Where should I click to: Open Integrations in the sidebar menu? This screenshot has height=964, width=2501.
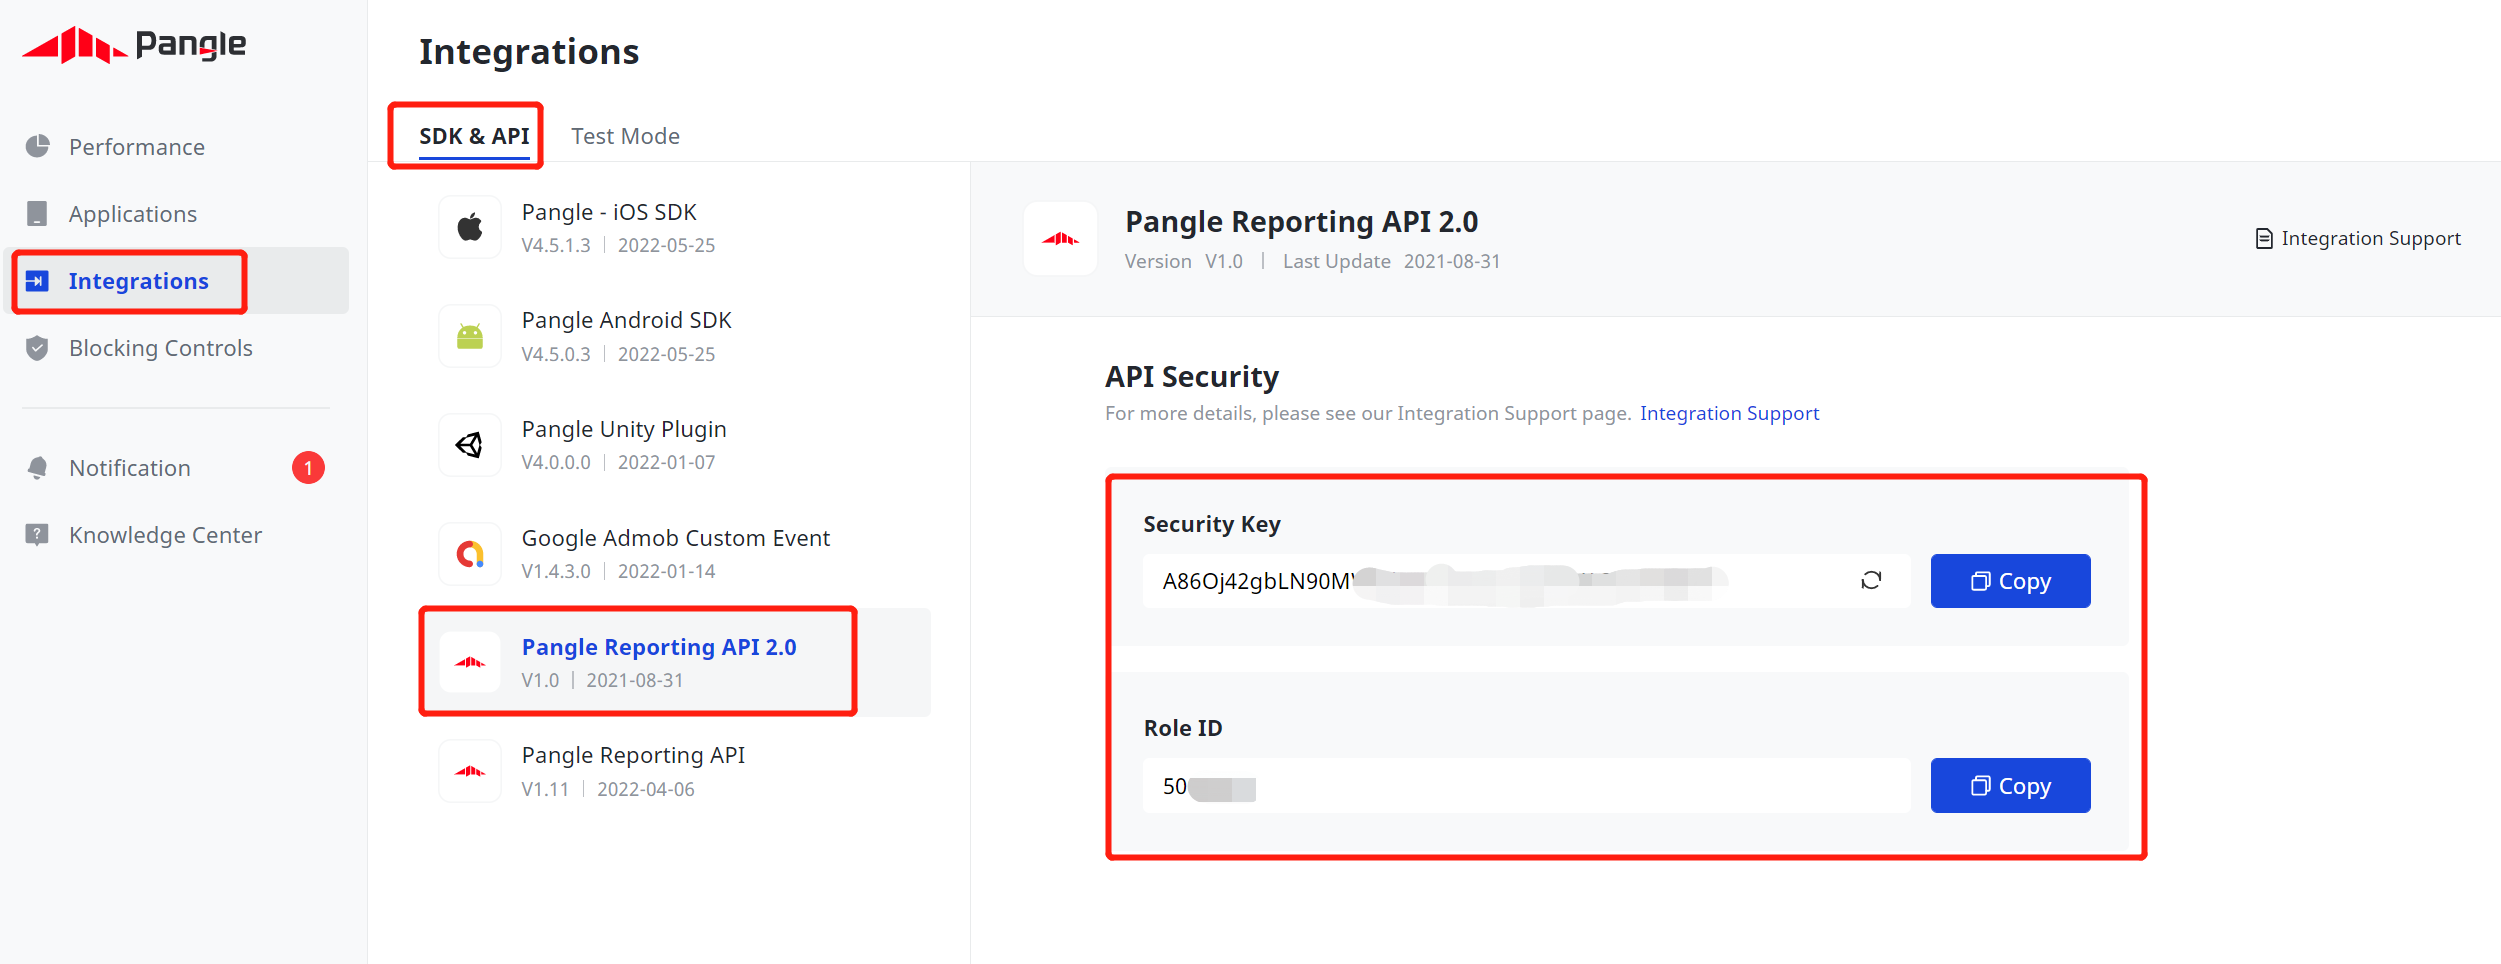pyautogui.click(x=138, y=281)
